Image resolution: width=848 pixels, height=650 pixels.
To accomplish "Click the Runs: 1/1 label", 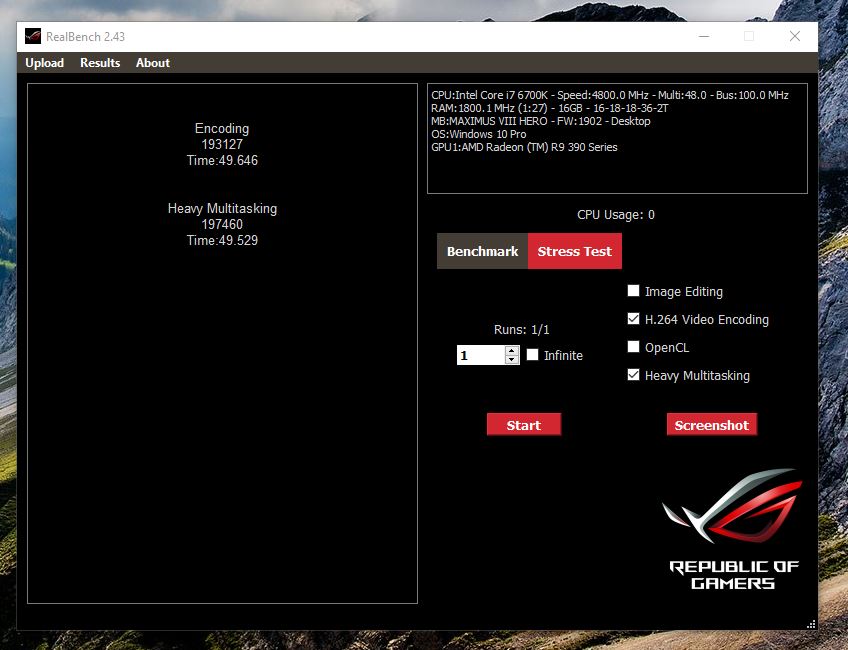I will [521, 329].
